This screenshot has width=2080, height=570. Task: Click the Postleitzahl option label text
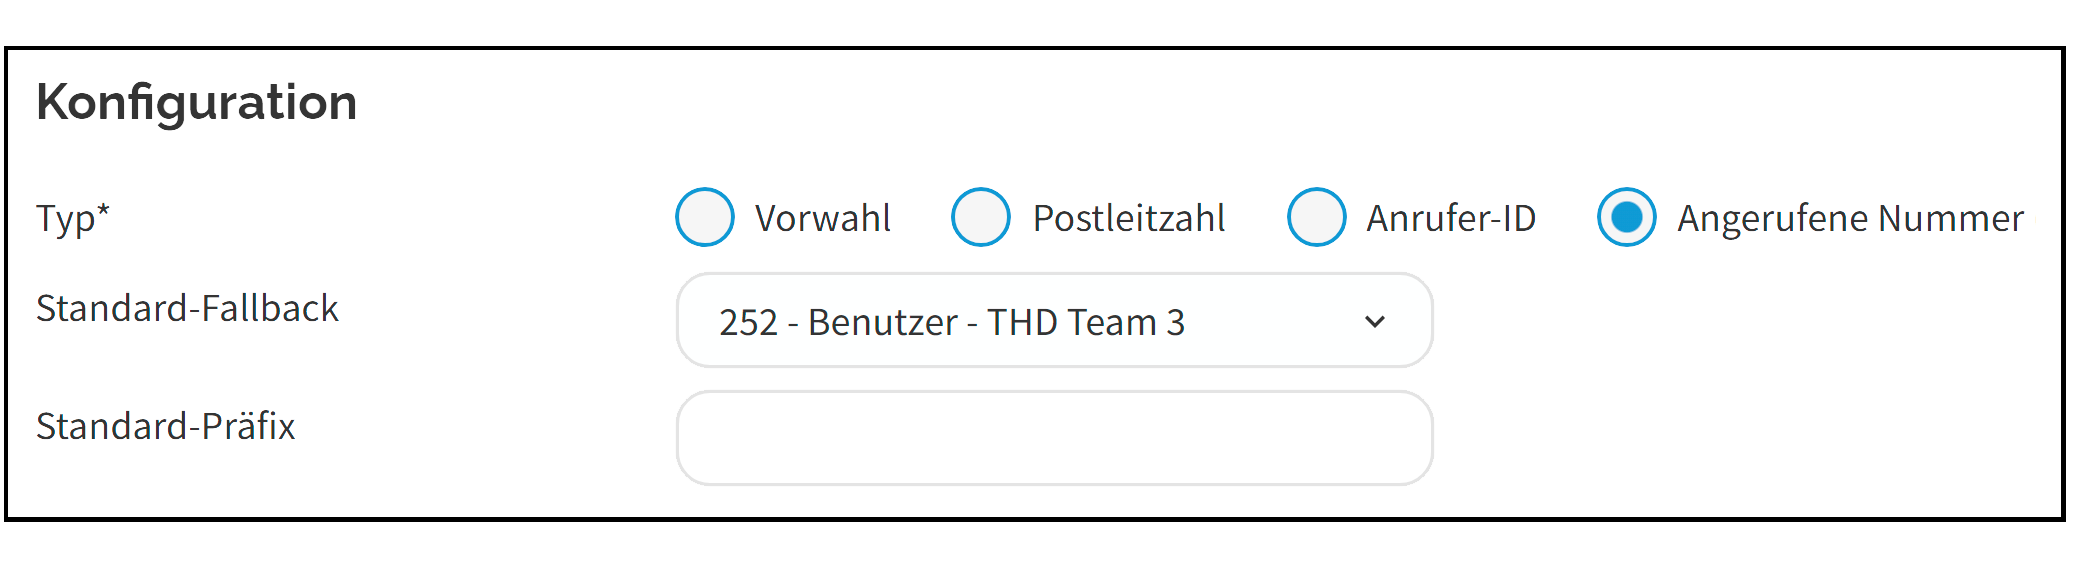tap(1129, 218)
